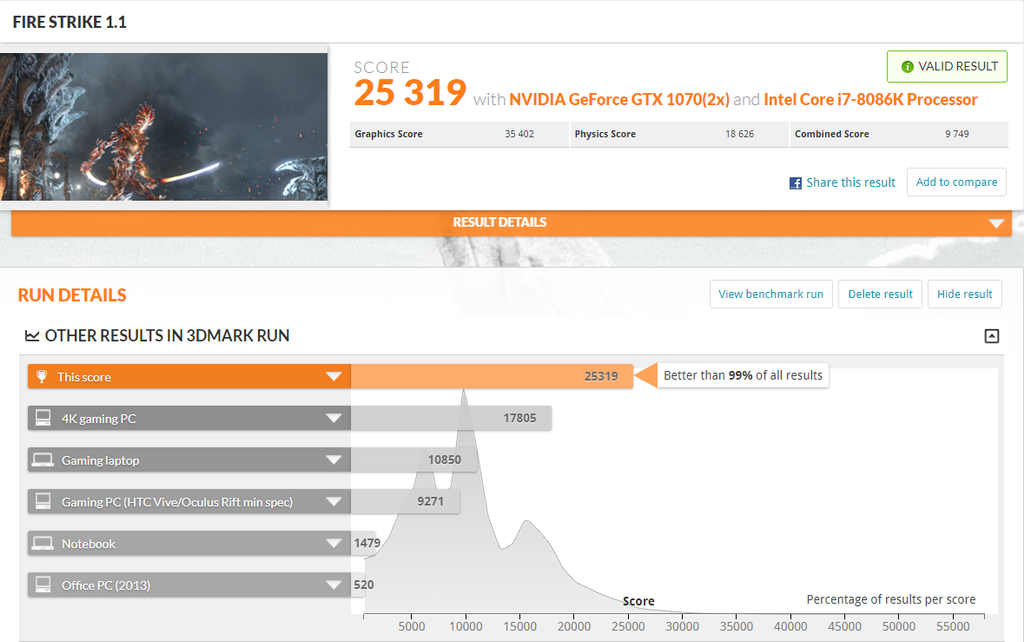Click the Graphics Score value 35 402
Screen dimensions: 1024x642
(x=519, y=134)
